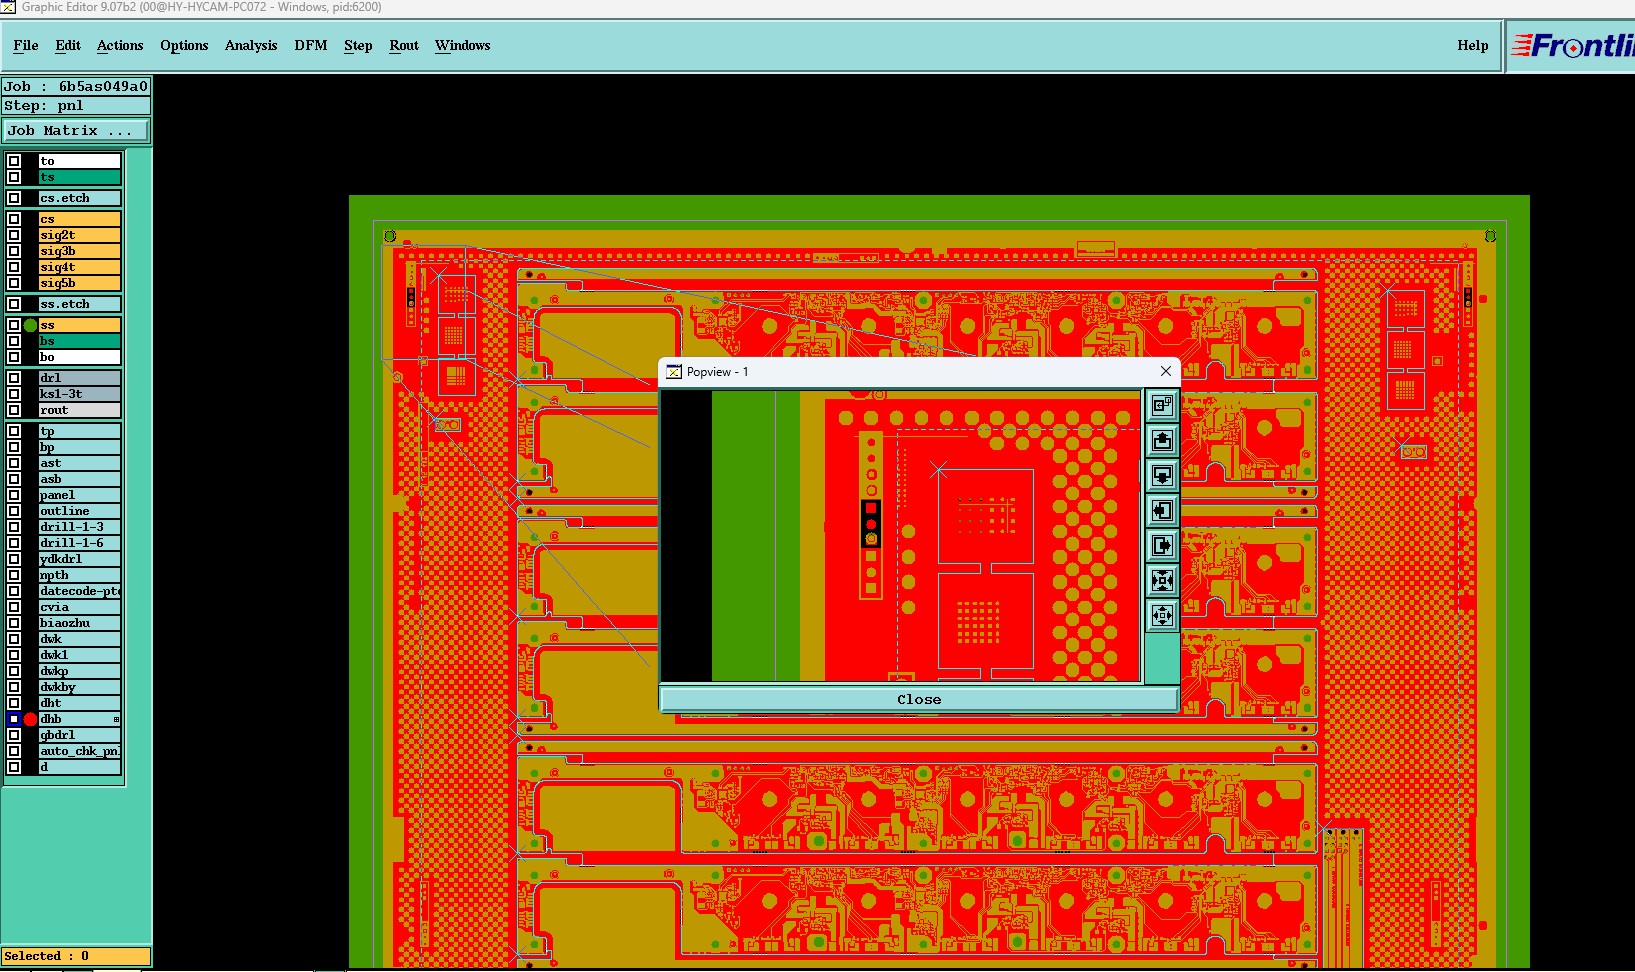Toggle the npth layer checkbox
This screenshot has width=1635, height=972.
(x=14, y=575)
